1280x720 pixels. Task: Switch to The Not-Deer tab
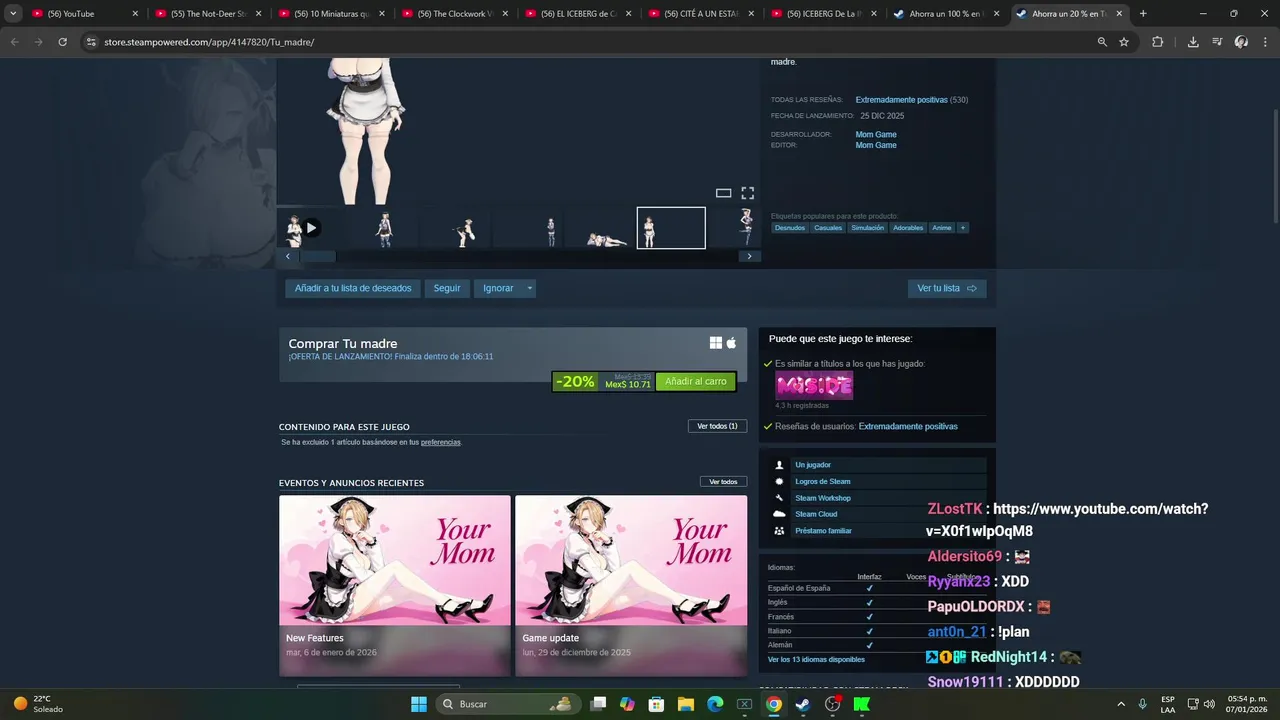click(209, 14)
